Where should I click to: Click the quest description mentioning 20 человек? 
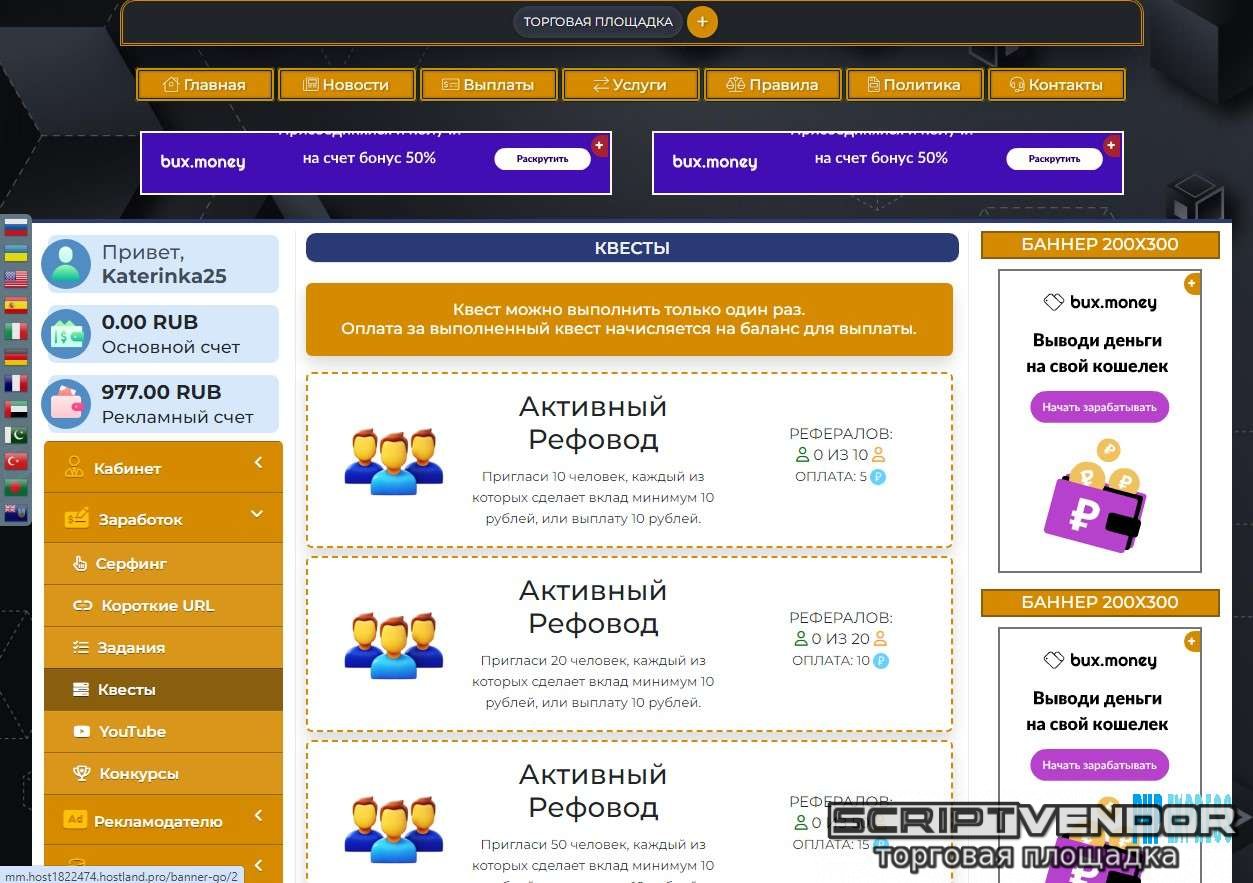[593, 682]
